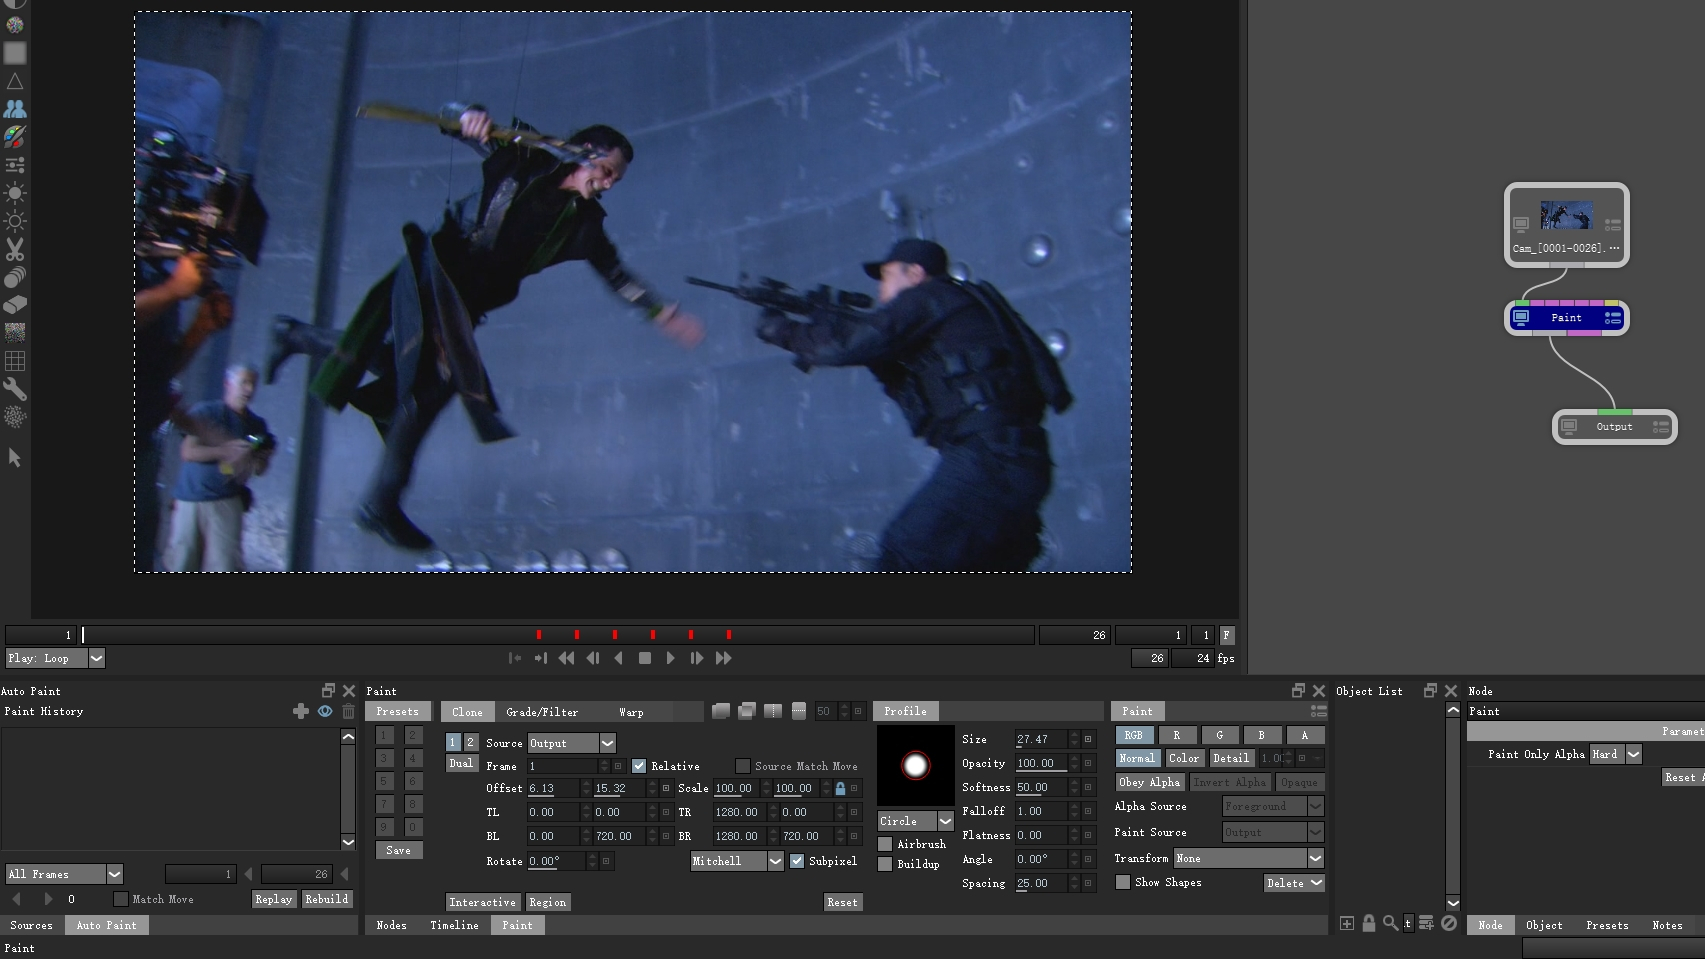The image size is (1705, 959).
Task: Click the add layer icon in Object List
Action: point(1427,923)
